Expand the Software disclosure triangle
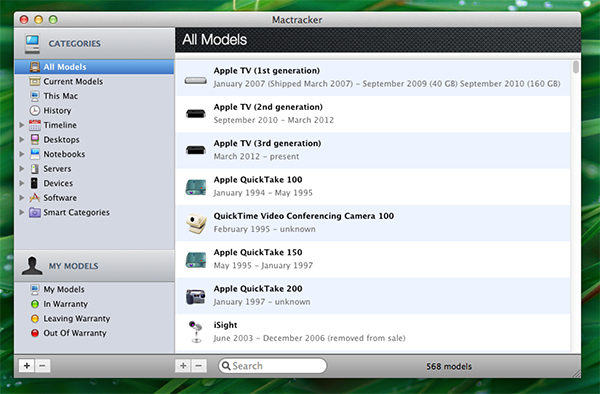Image resolution: width=600 pixels, height=394 pixels. [x=22, y=198]
